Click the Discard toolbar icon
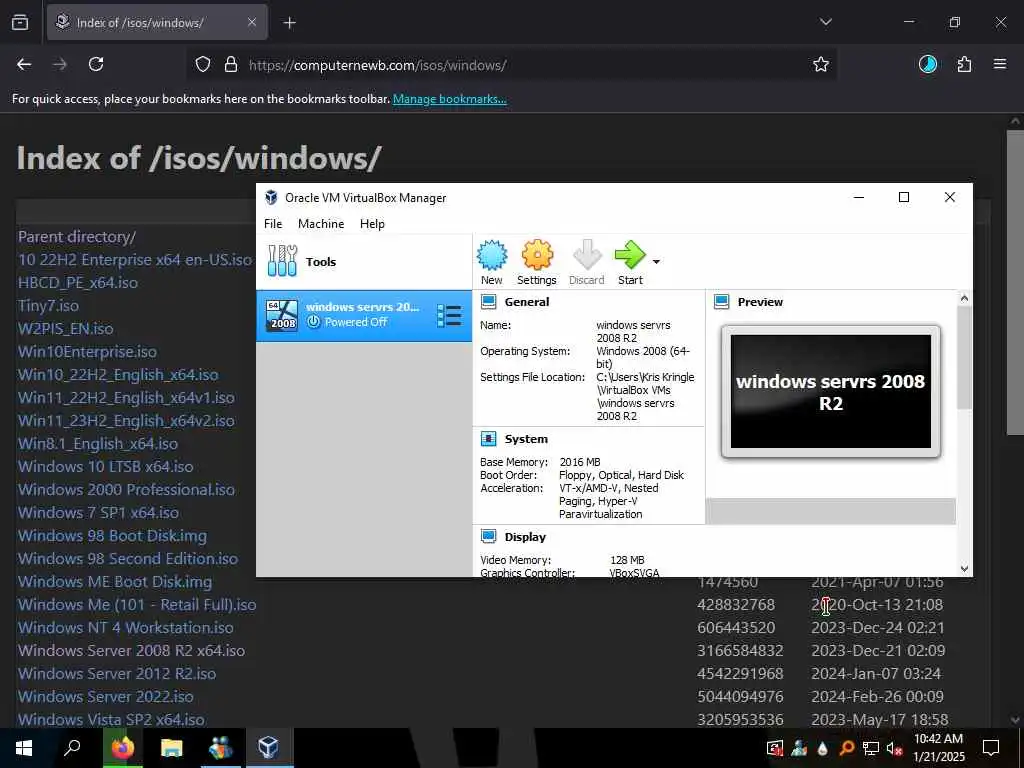This screenshot has height=768, width=1024. tap(586, 262)
